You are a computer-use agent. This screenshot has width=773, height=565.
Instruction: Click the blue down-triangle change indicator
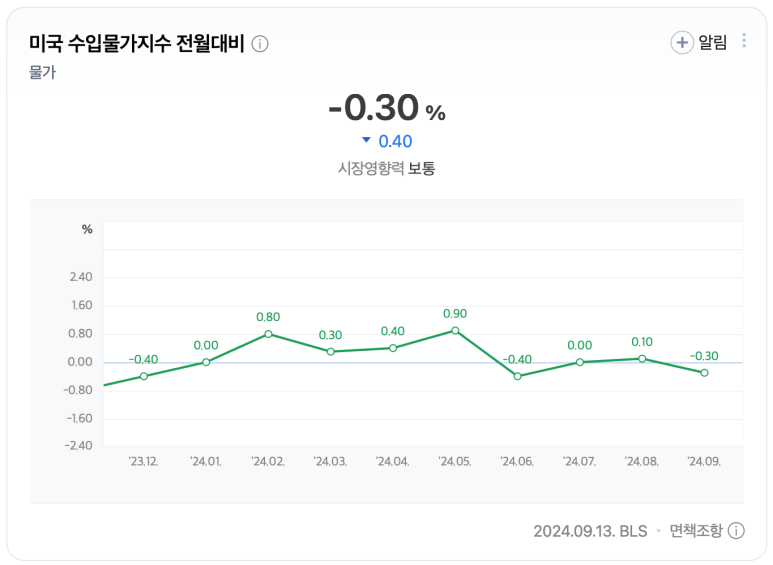pos(366,140)
